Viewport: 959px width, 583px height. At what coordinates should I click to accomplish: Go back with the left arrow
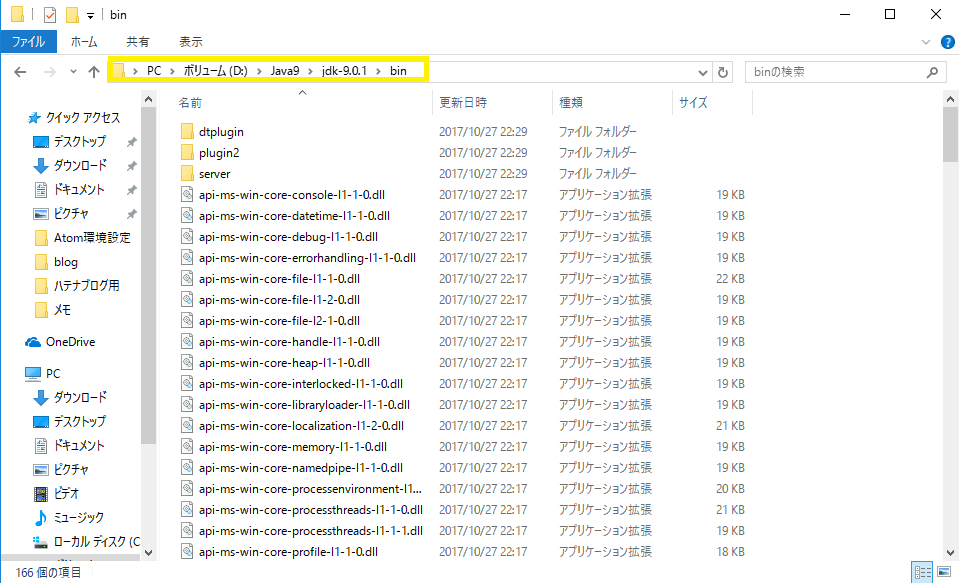(x=20, y=72)
